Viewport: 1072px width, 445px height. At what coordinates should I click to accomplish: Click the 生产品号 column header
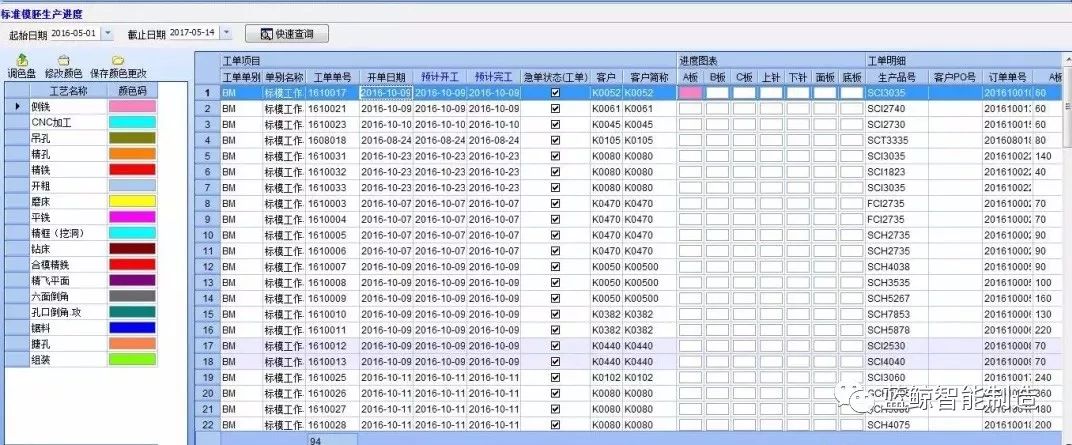[x=896, y=77]
